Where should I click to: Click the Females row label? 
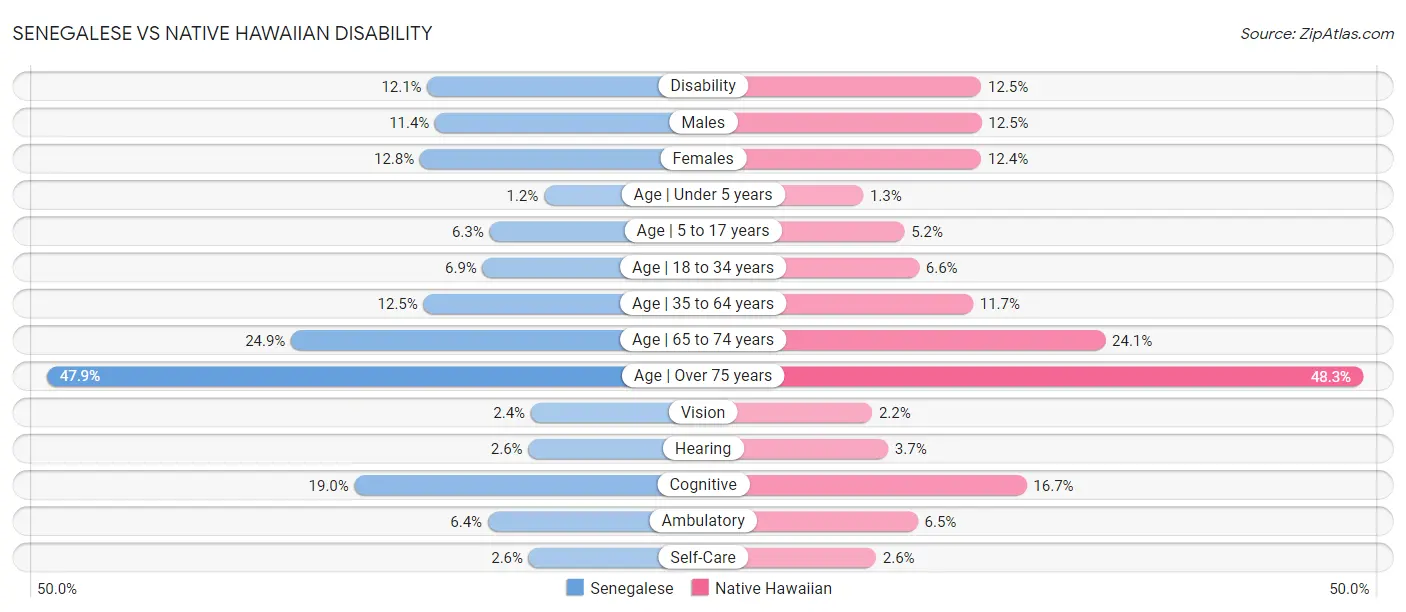pos(703,158)
